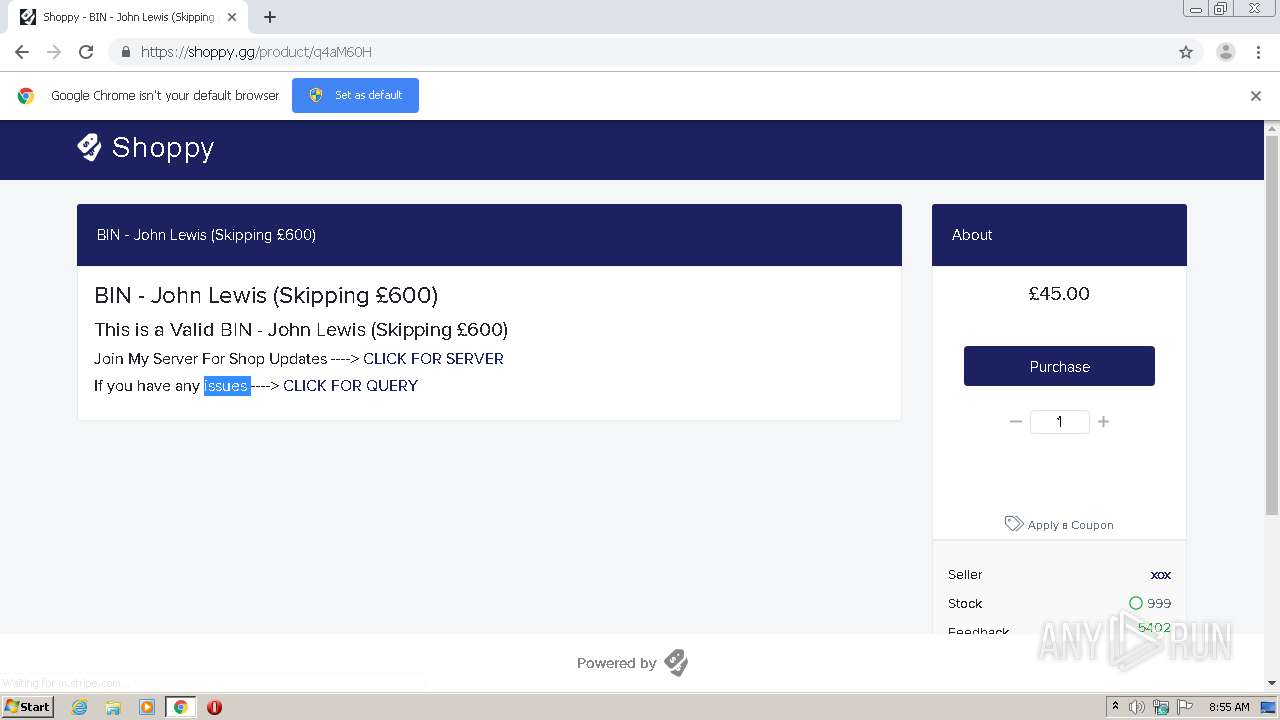Image resolution: width=1280 pixels, height=720 pixels.
Task: Focus the address bar with shoppy.gg URL
Action: pyautogui.click(x=640, y=52)
